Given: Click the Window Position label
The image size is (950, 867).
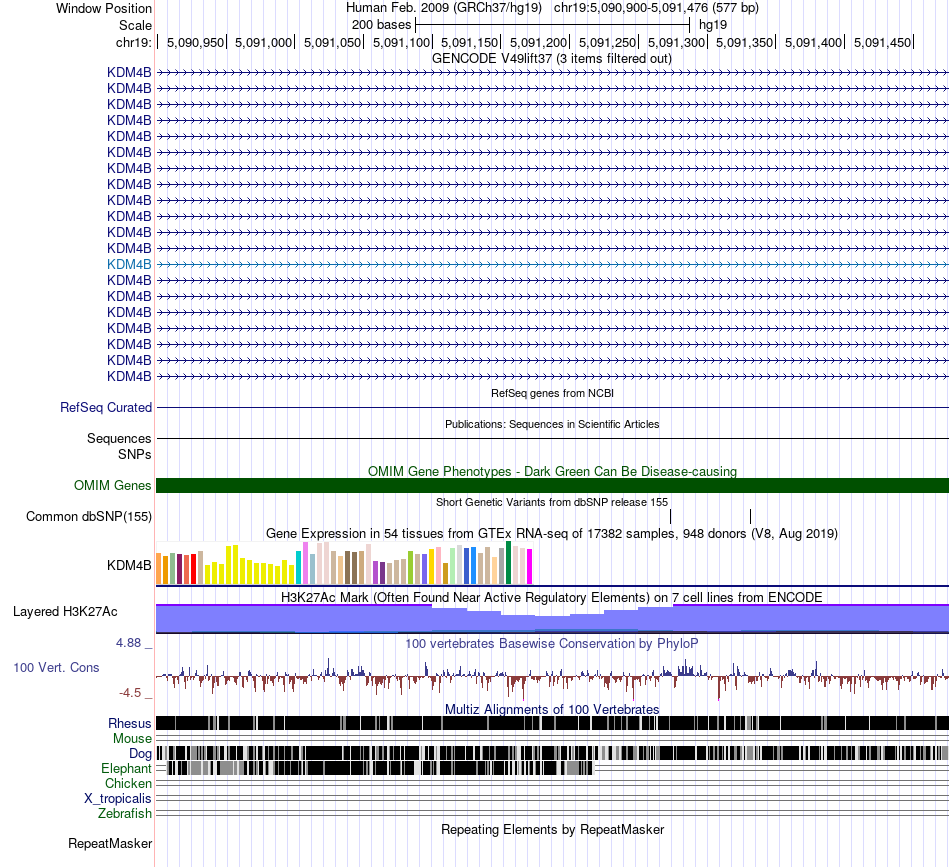Looking at the screenshot, I should (104, 8).
